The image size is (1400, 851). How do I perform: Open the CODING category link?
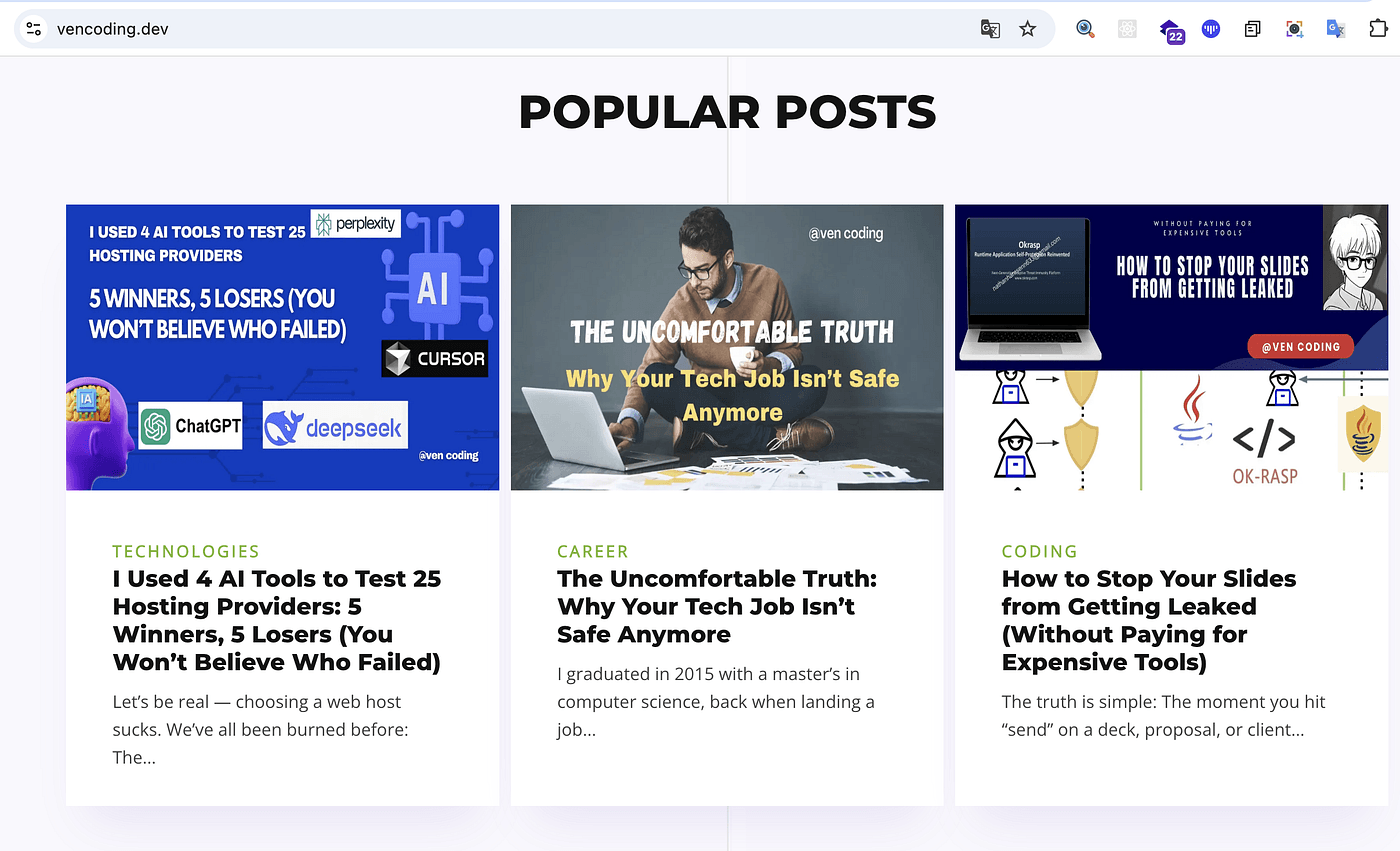coord(1040,551)
